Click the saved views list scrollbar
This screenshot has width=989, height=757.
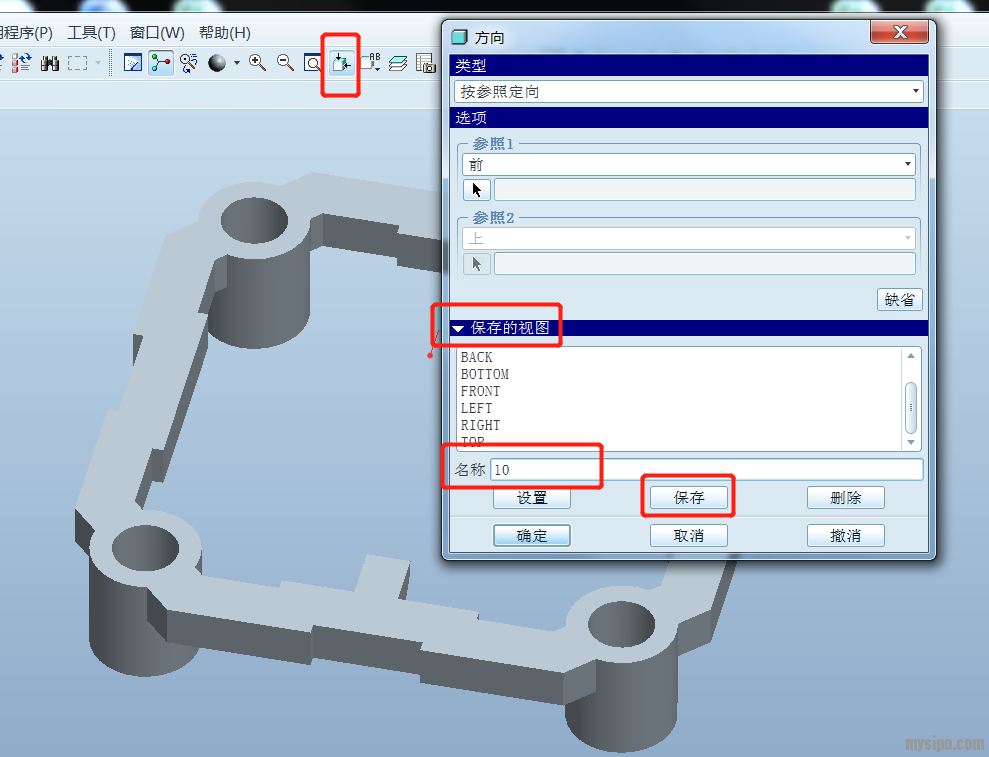(910, 400)
